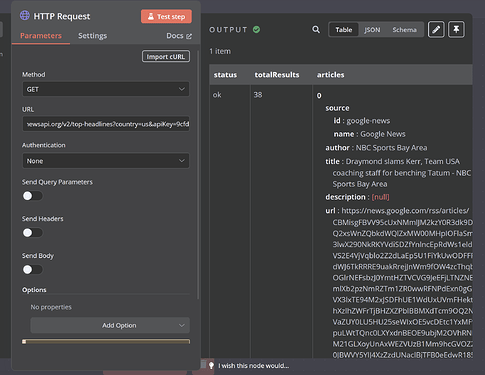Click the pin output data icon

click(x=456, y=30)
